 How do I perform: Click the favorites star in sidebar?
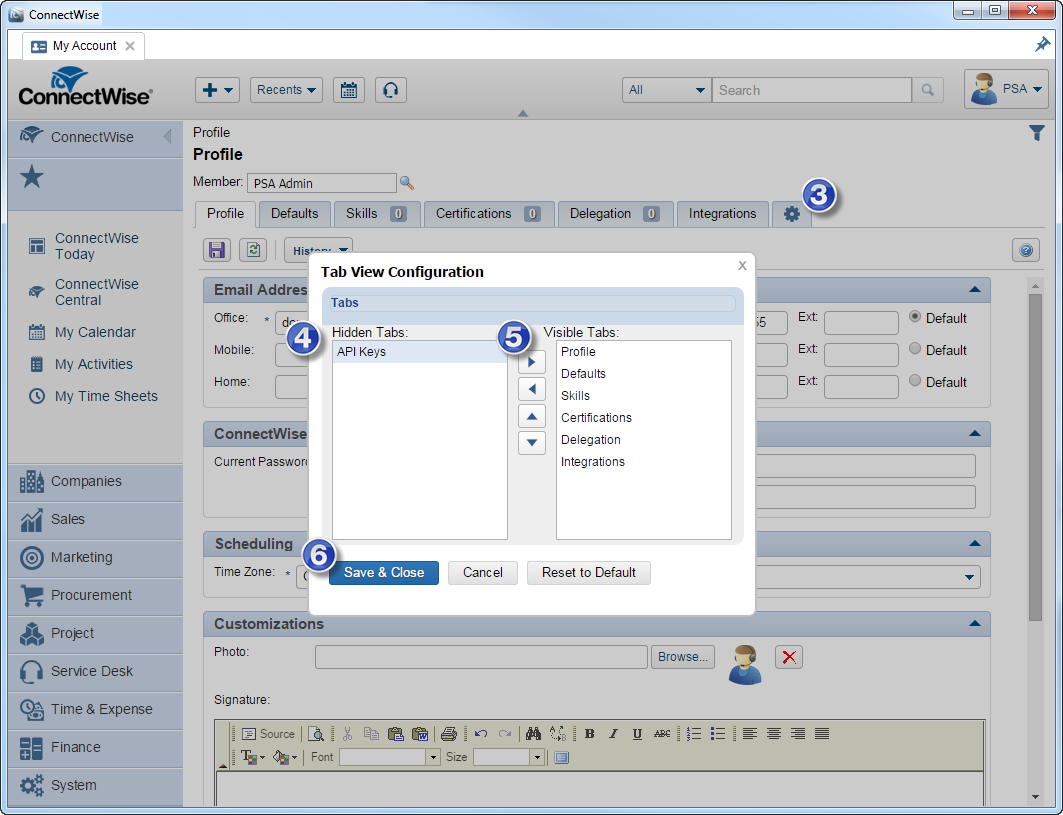coord(32,178)
